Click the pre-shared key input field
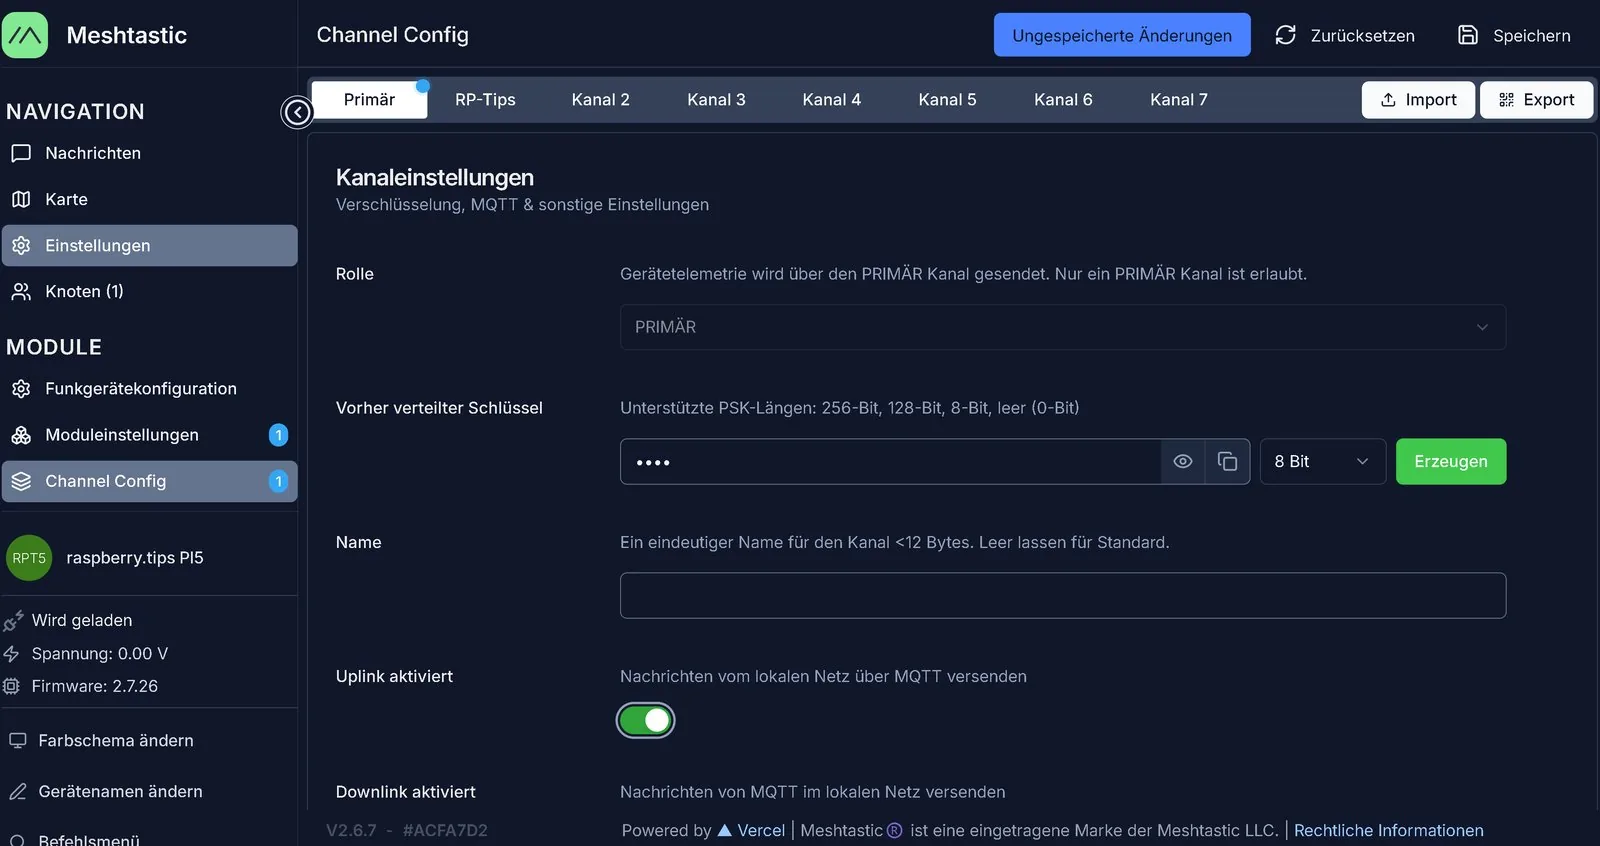This screenshot has width=1600, height=846. (890, 461)
